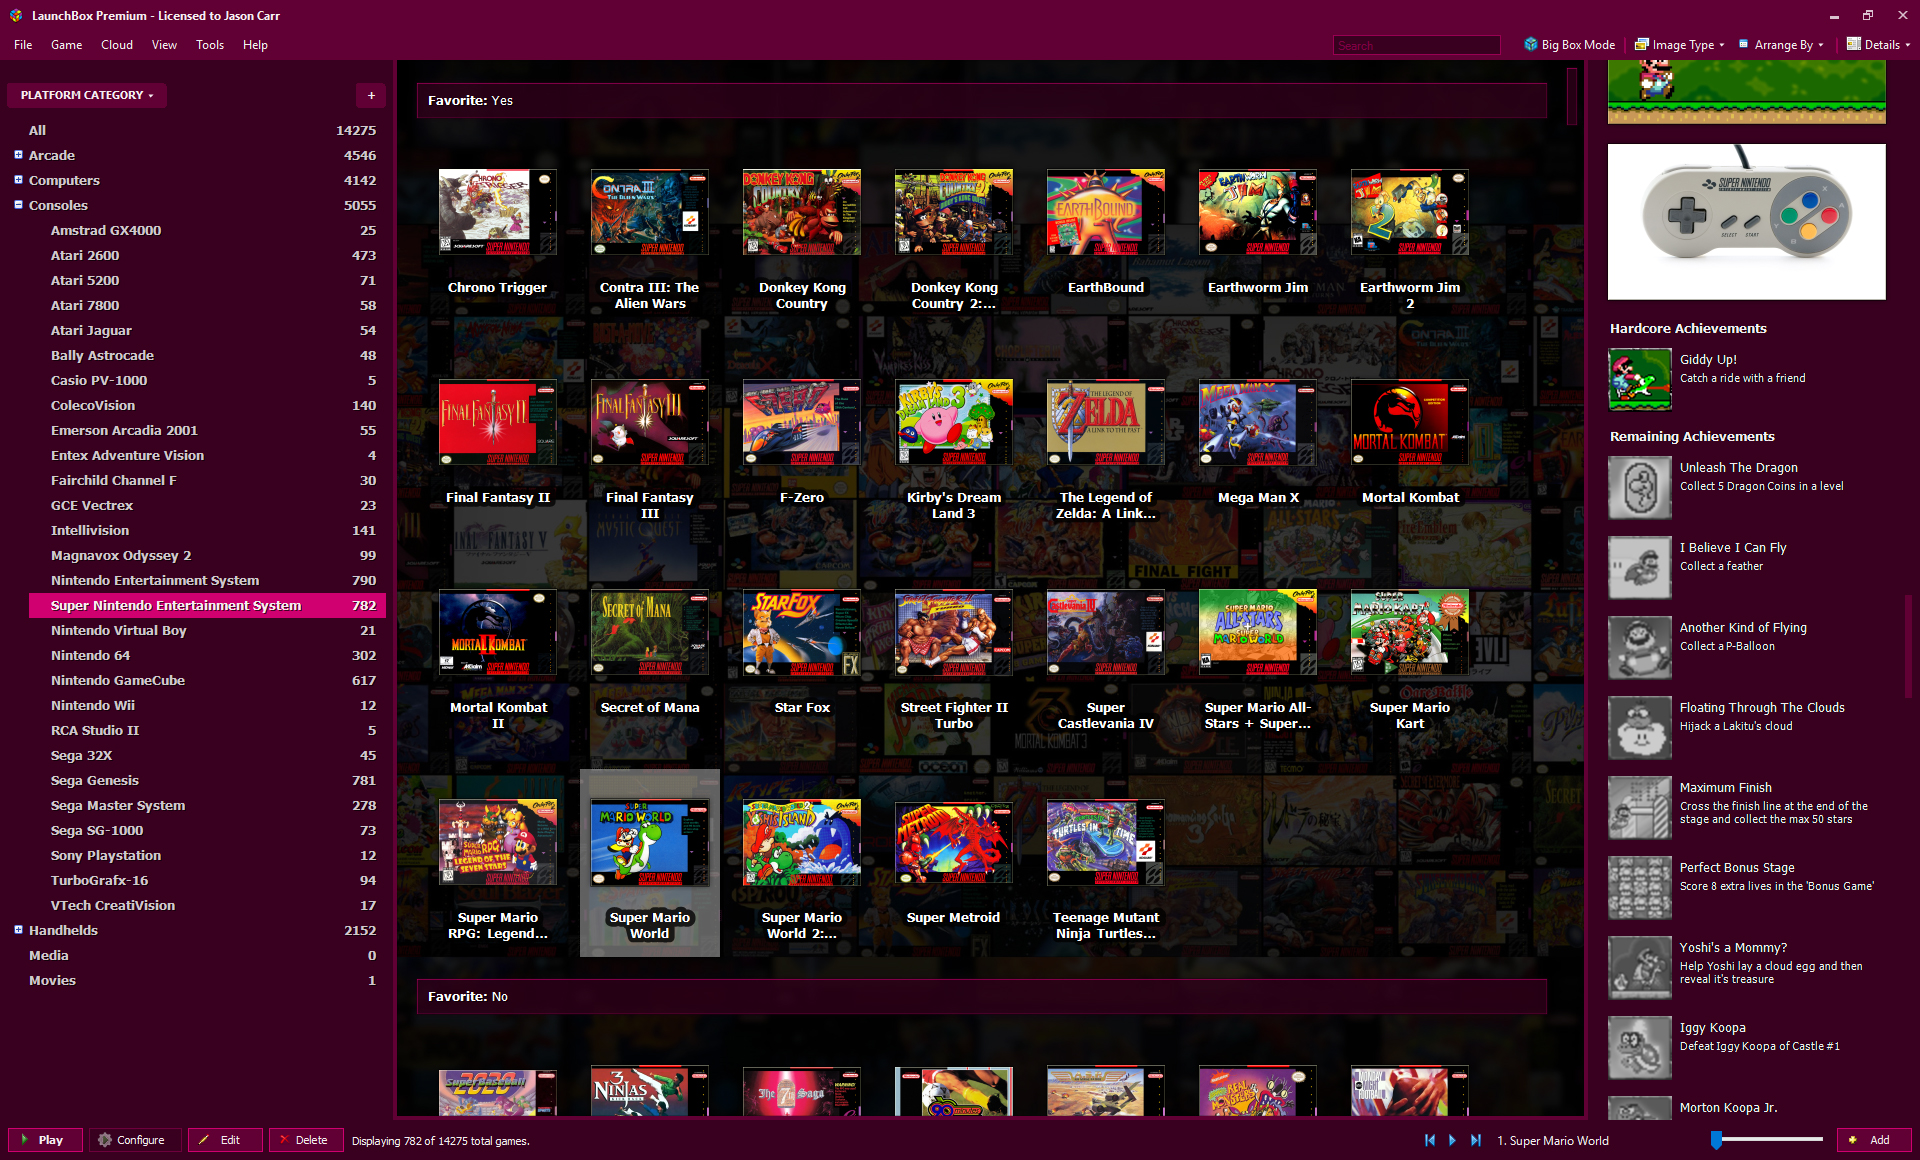The image size is (1920, 1160).
Task: Open the Arrange By dropdown
Action: [x=1781, y=45]
